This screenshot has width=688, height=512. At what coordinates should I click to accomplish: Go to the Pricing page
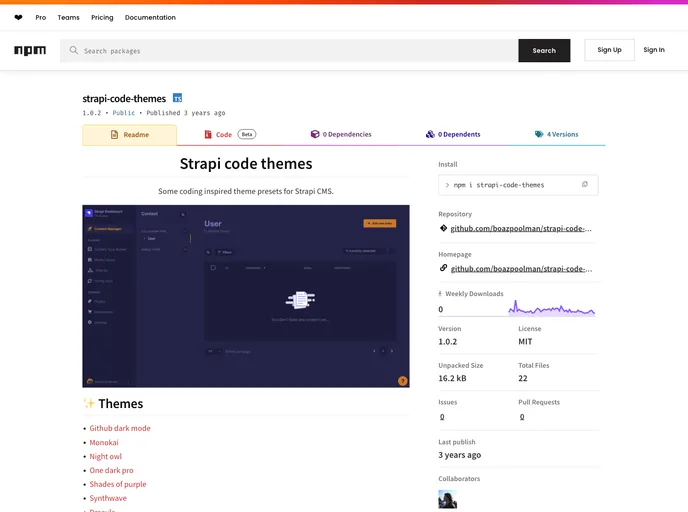coord(102,18)
